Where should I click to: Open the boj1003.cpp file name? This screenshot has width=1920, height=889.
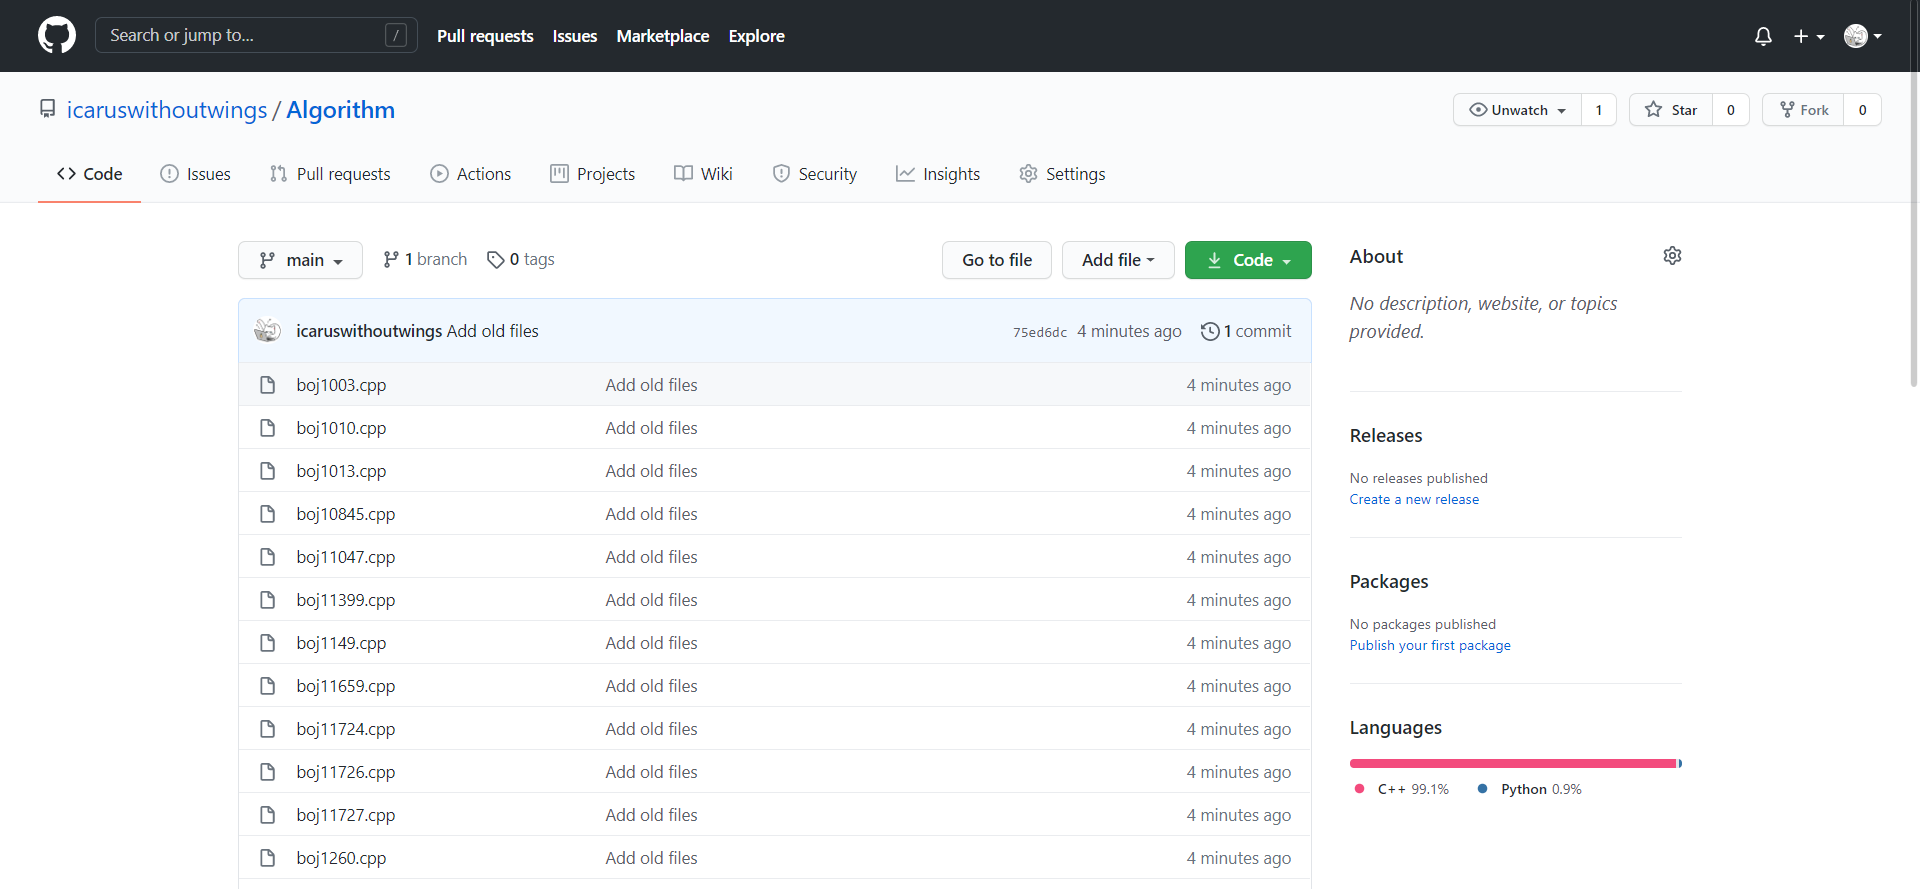(341, 385)
